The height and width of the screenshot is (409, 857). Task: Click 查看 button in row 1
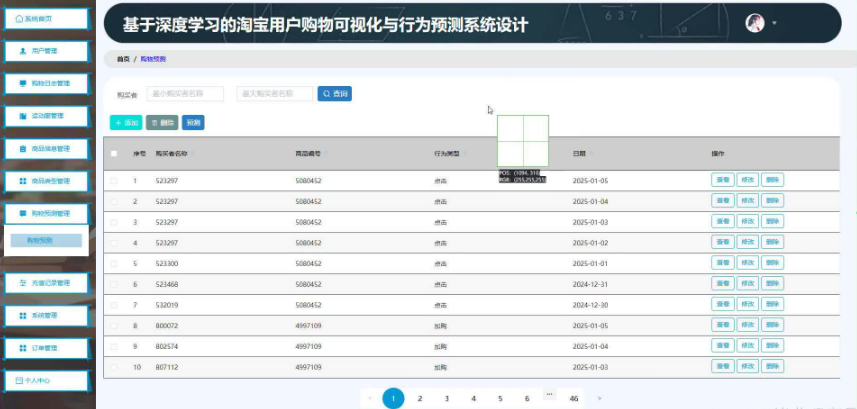[x=723, y=180]
